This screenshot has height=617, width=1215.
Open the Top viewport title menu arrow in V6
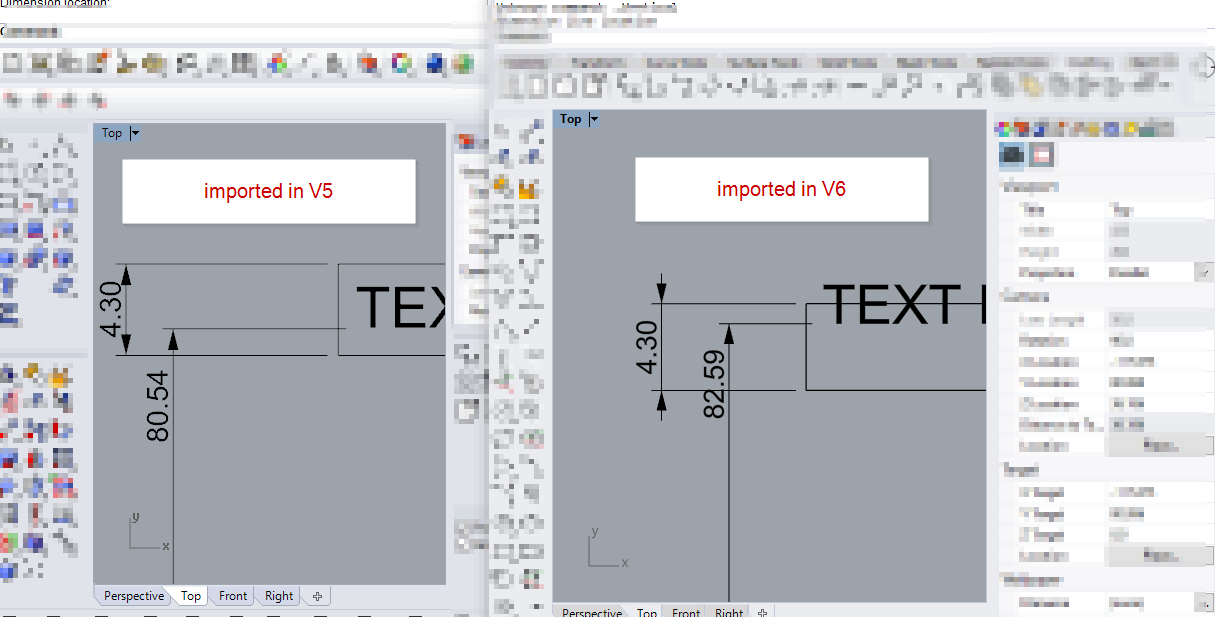tap(594, 119)
